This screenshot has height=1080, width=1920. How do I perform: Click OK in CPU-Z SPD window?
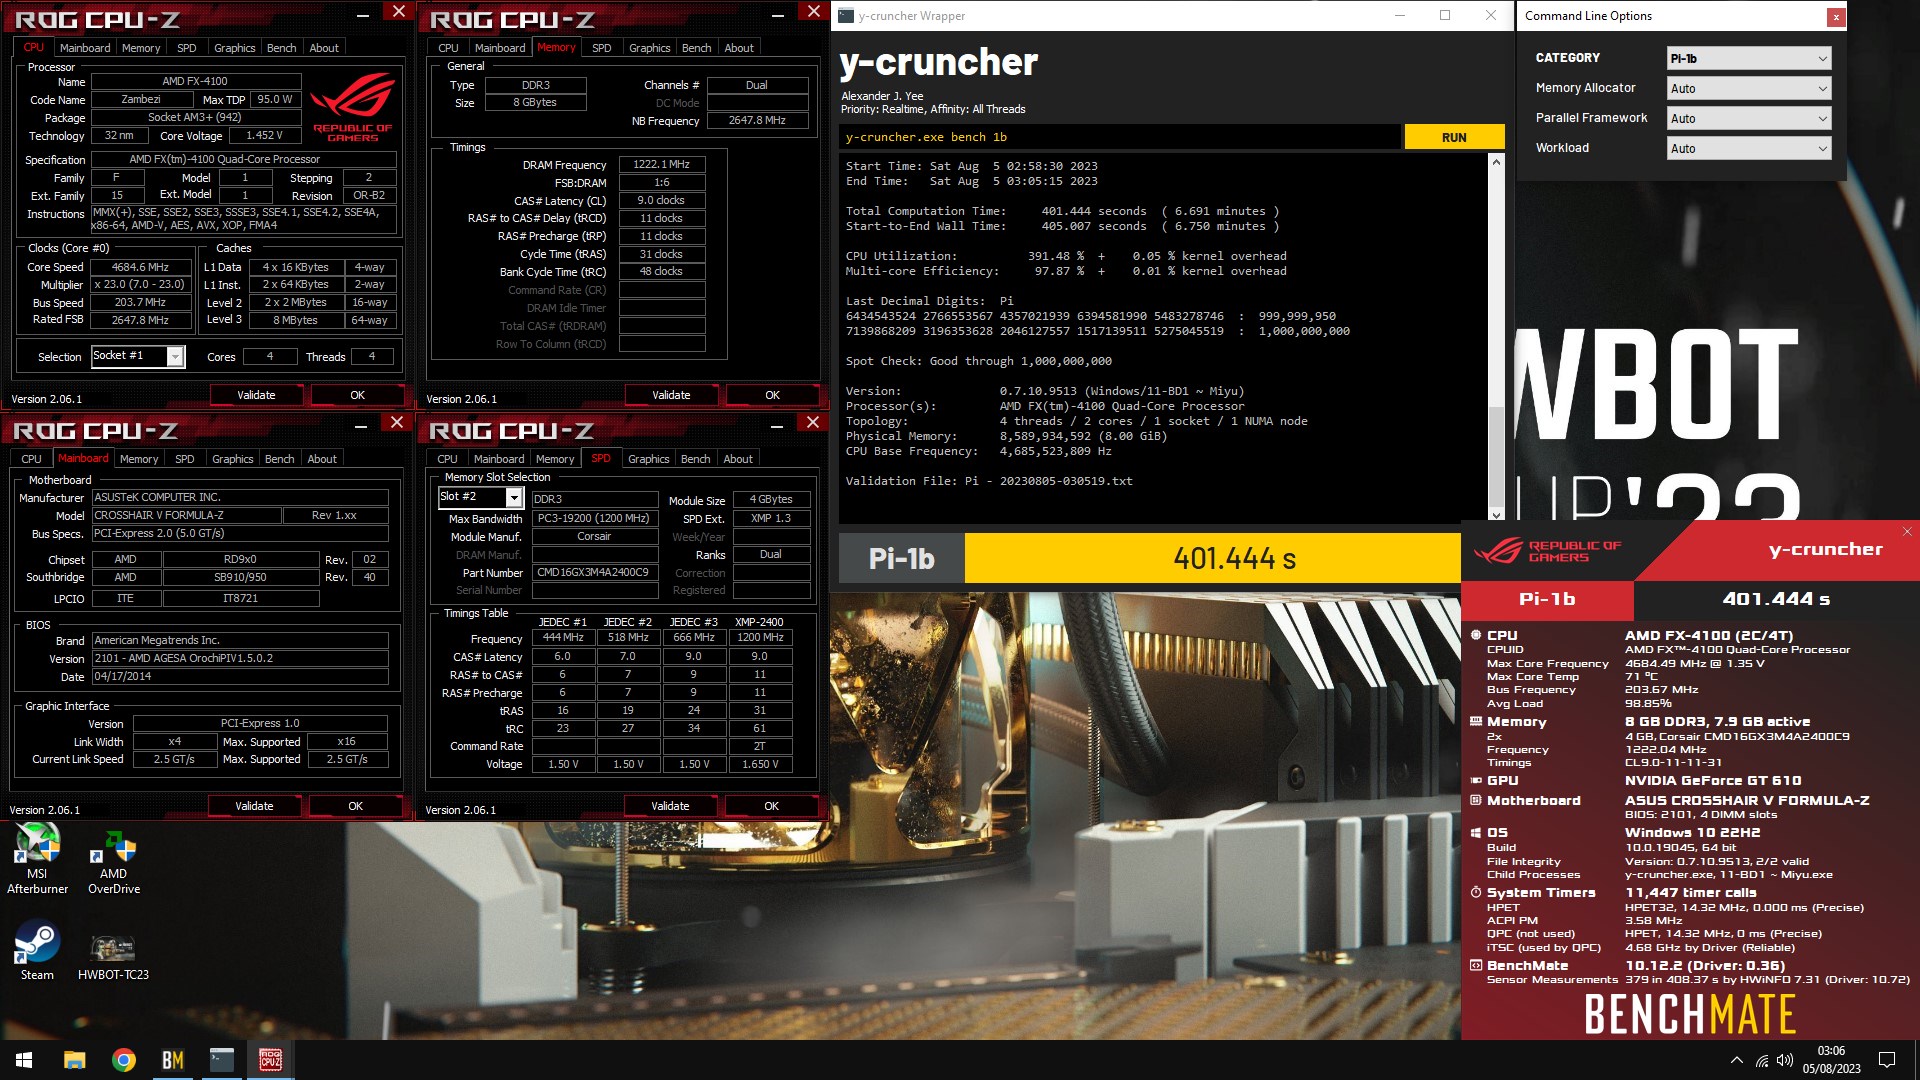coord(771,806)
